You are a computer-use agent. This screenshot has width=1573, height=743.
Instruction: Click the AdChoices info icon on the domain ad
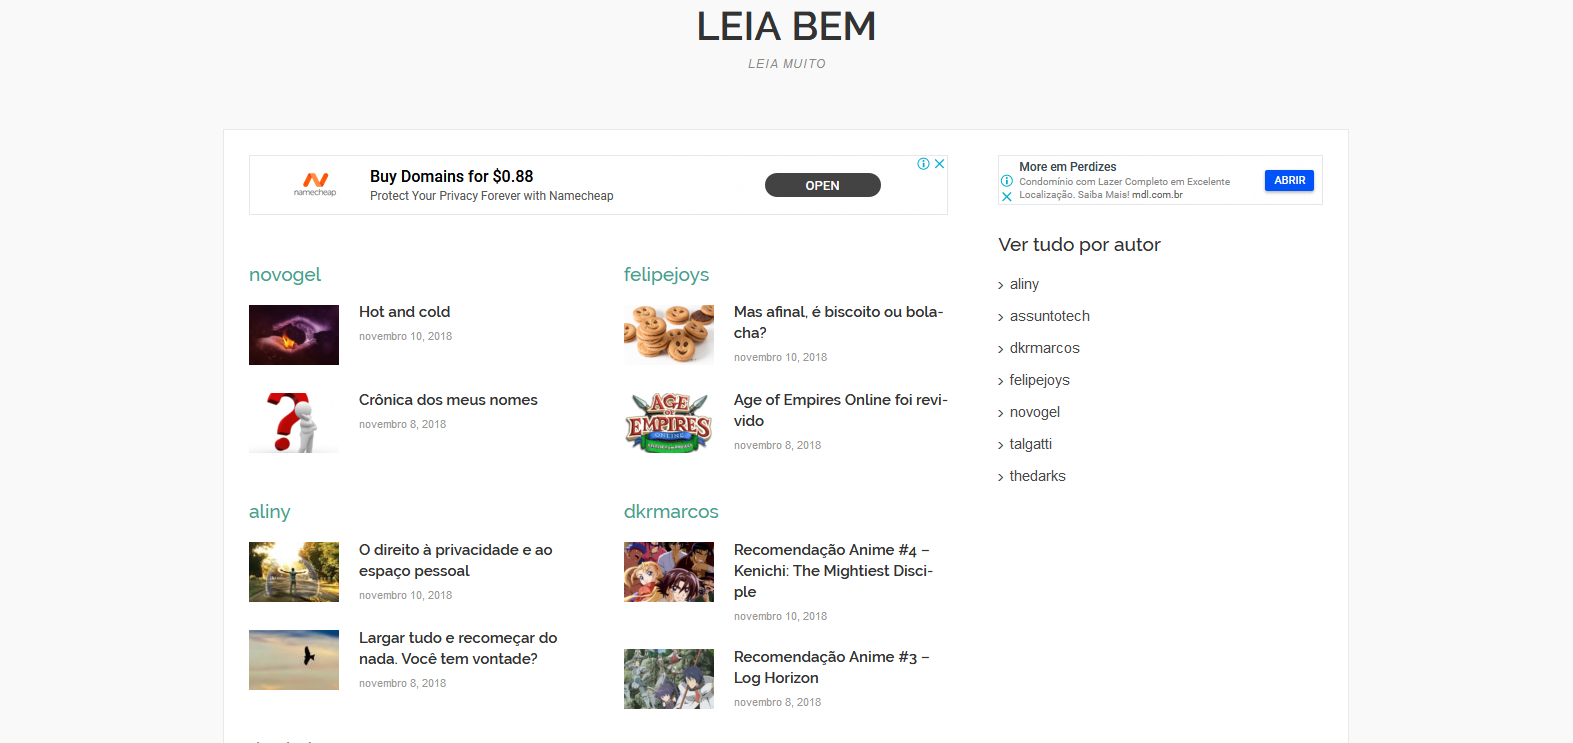point(925,163)
